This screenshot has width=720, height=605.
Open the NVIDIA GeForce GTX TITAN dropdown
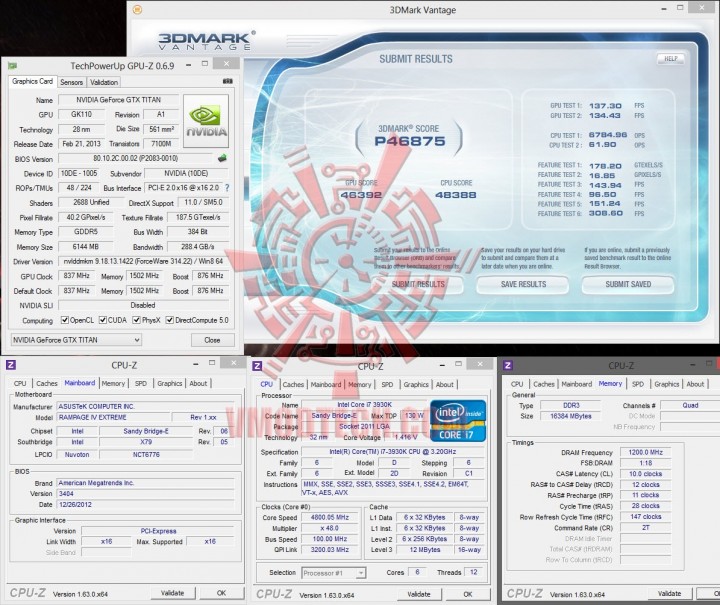pos(76,340)
